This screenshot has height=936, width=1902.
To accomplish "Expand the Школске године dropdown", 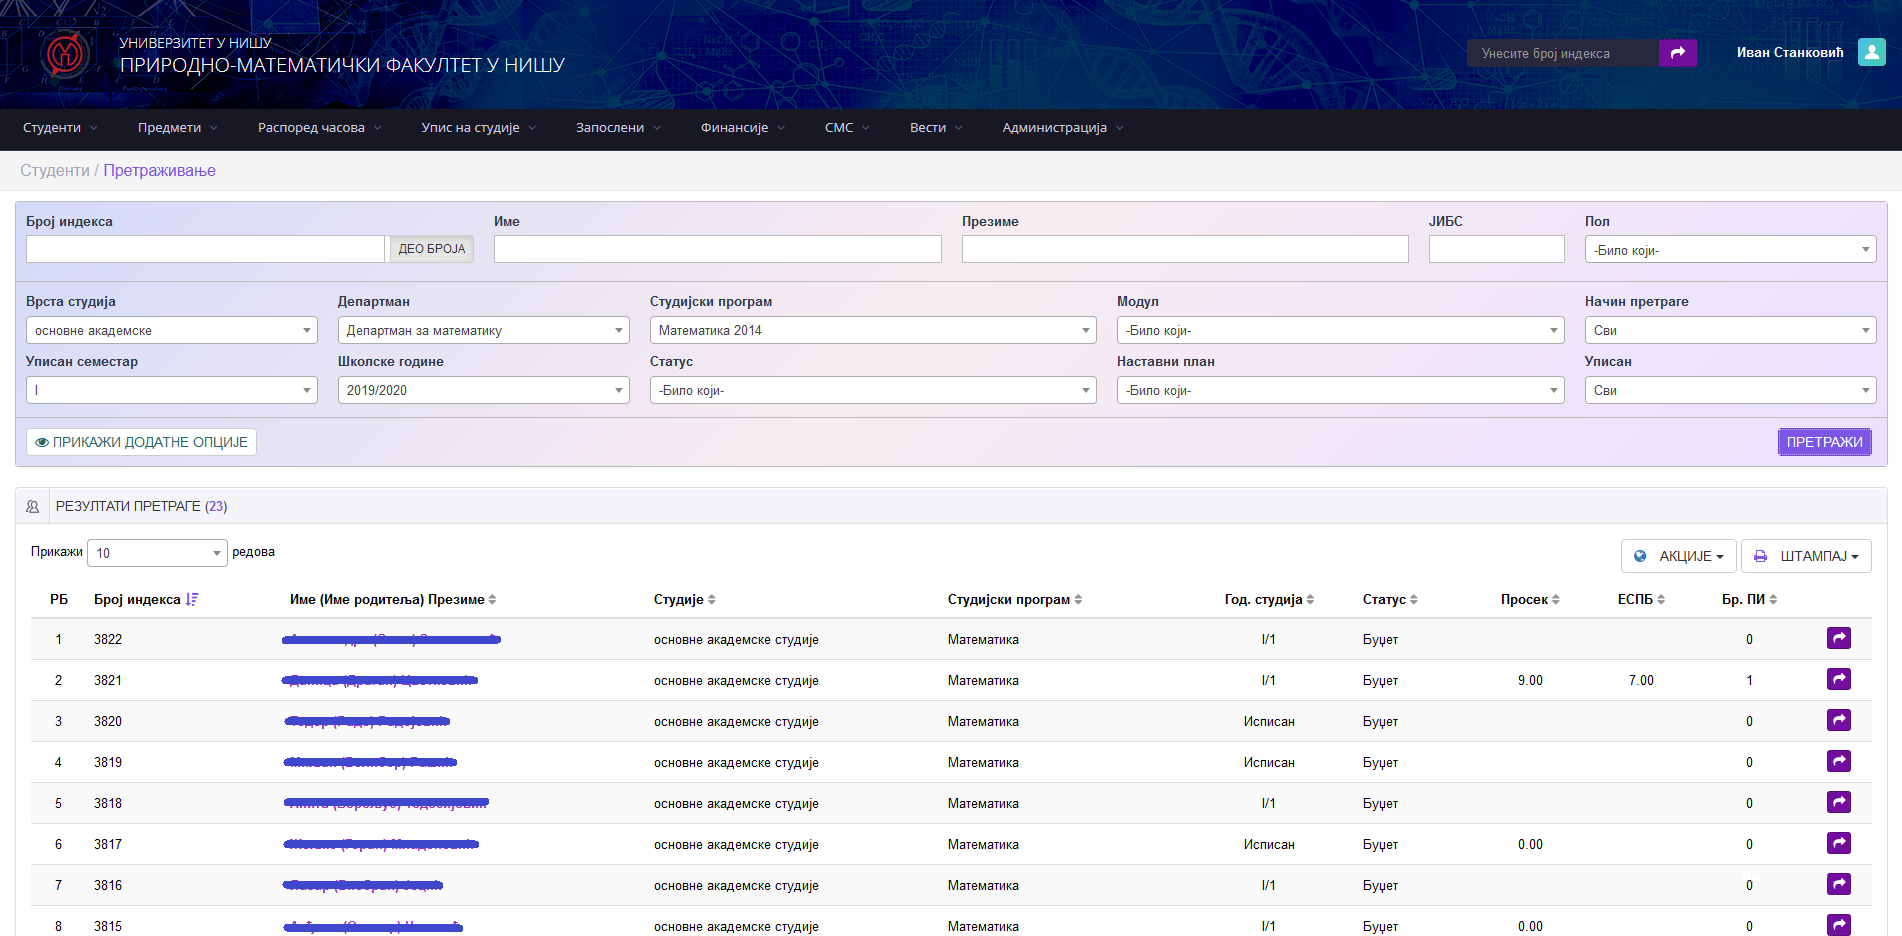I will pos(483,390).
